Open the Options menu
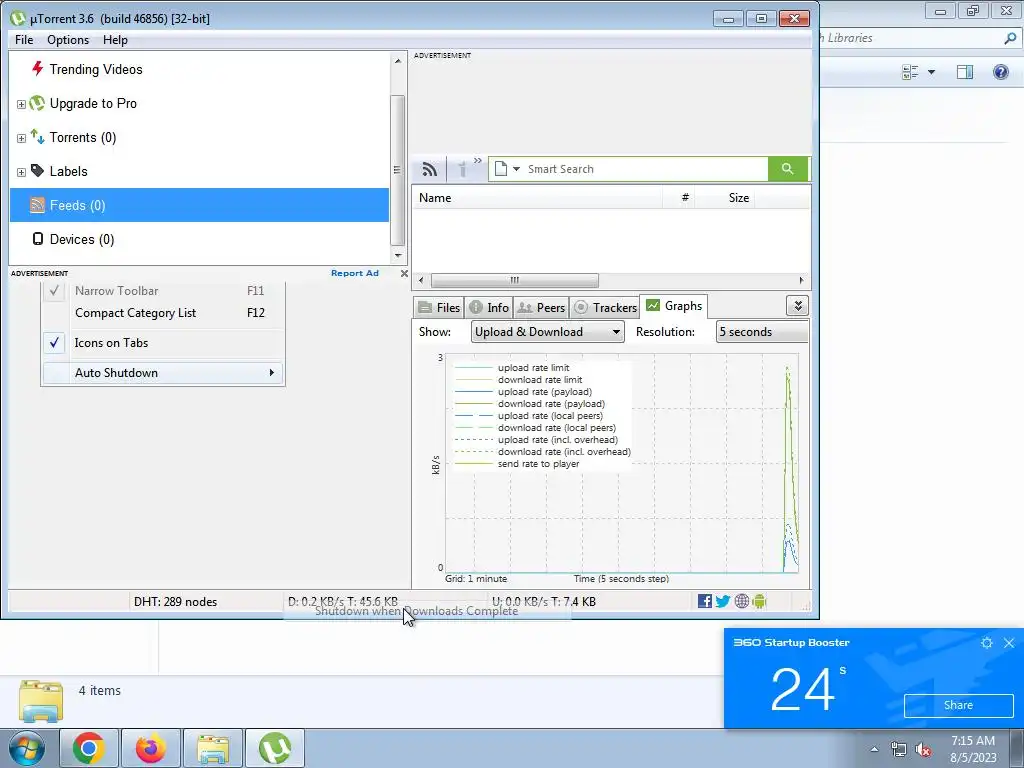 [x=68, y=40]
